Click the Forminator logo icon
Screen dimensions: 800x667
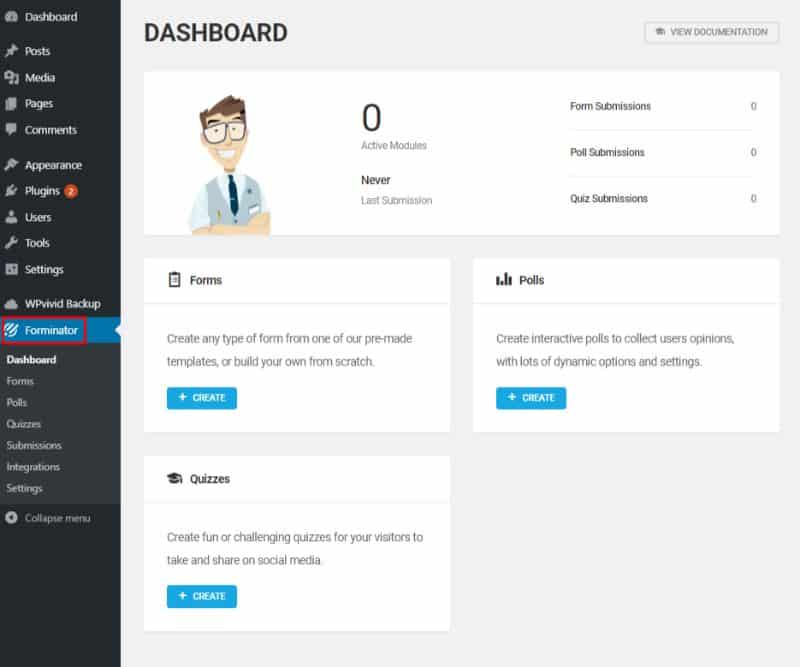click(x=11, y=330)
